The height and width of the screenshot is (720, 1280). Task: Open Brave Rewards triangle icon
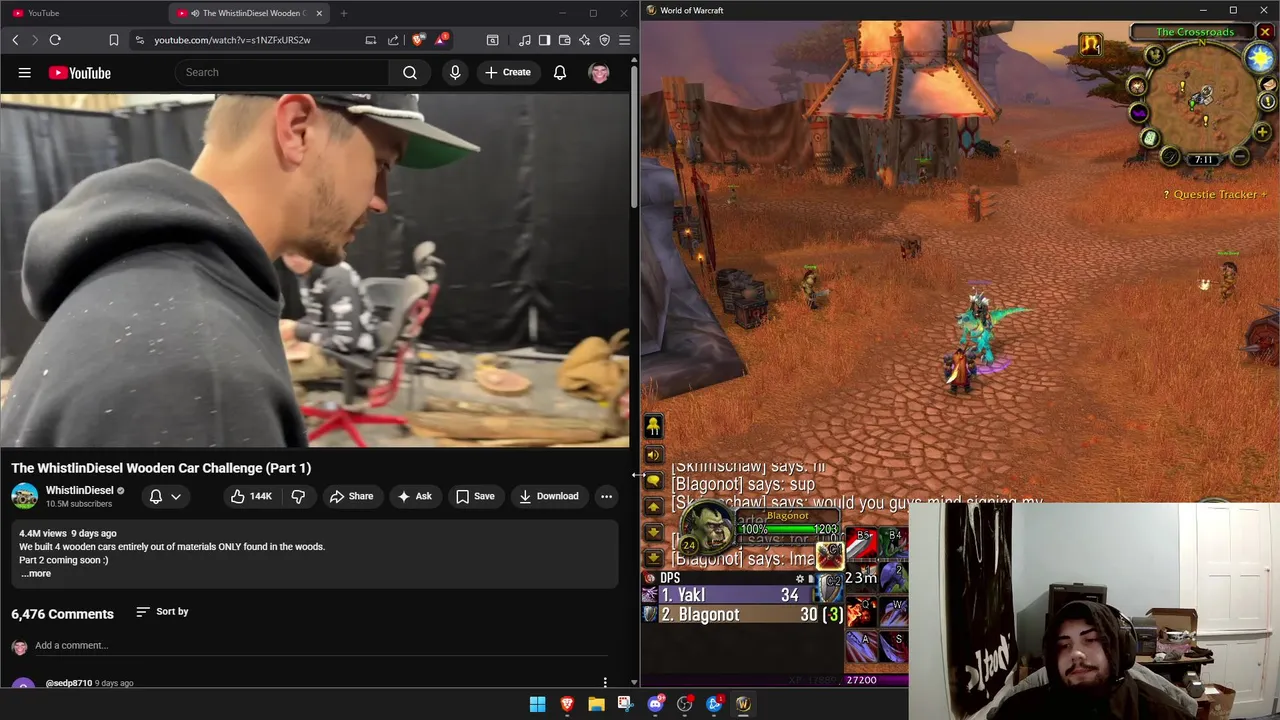tap(441, 40)
